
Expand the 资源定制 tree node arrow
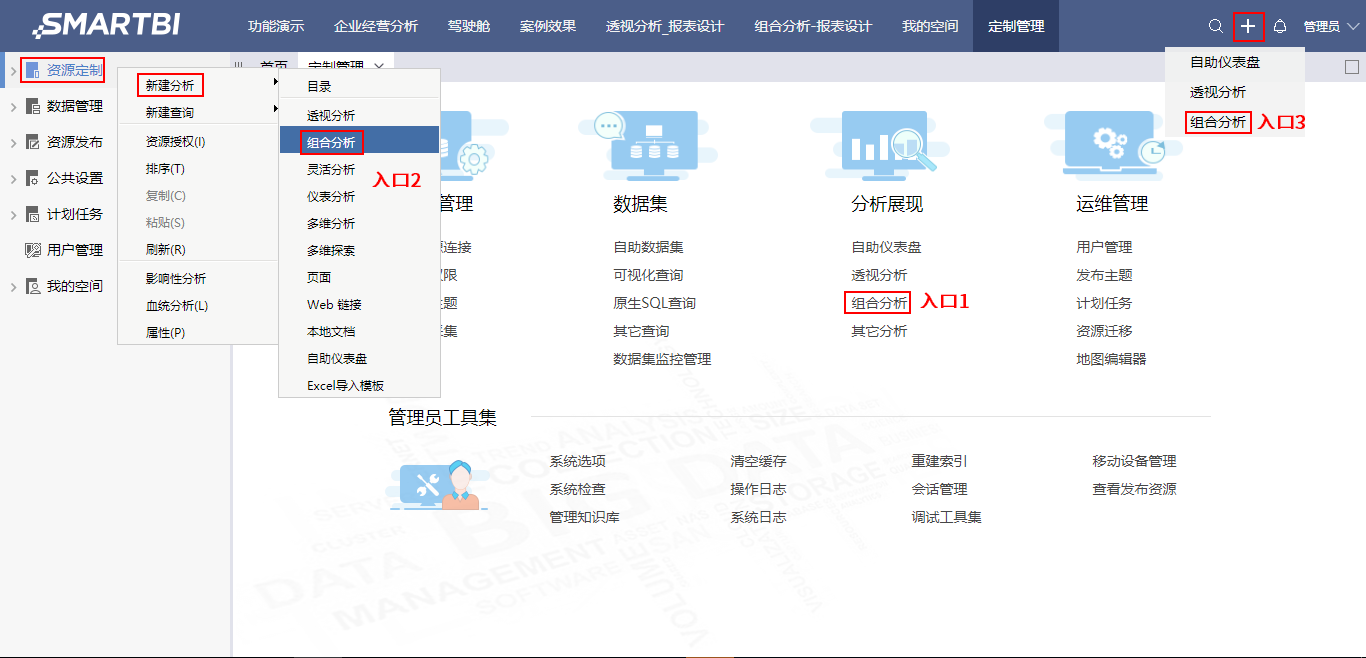(x=13, y=70)
